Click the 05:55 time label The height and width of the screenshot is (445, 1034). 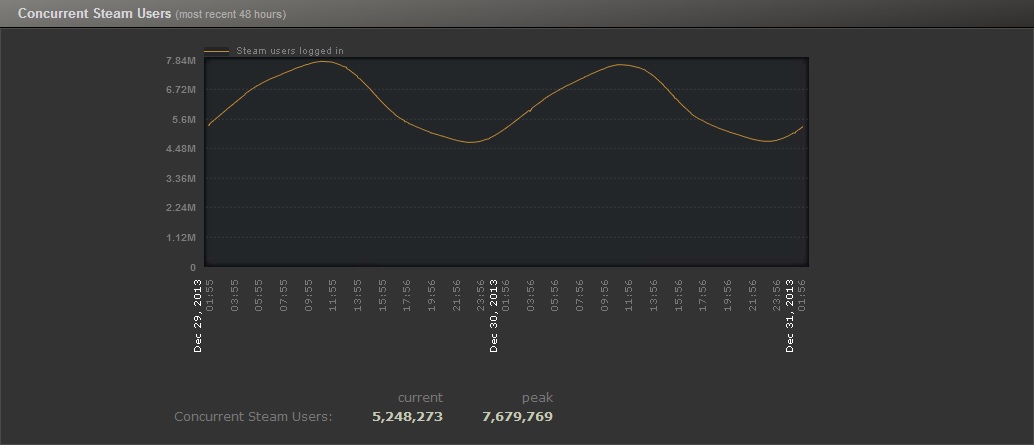click(259, 294)
